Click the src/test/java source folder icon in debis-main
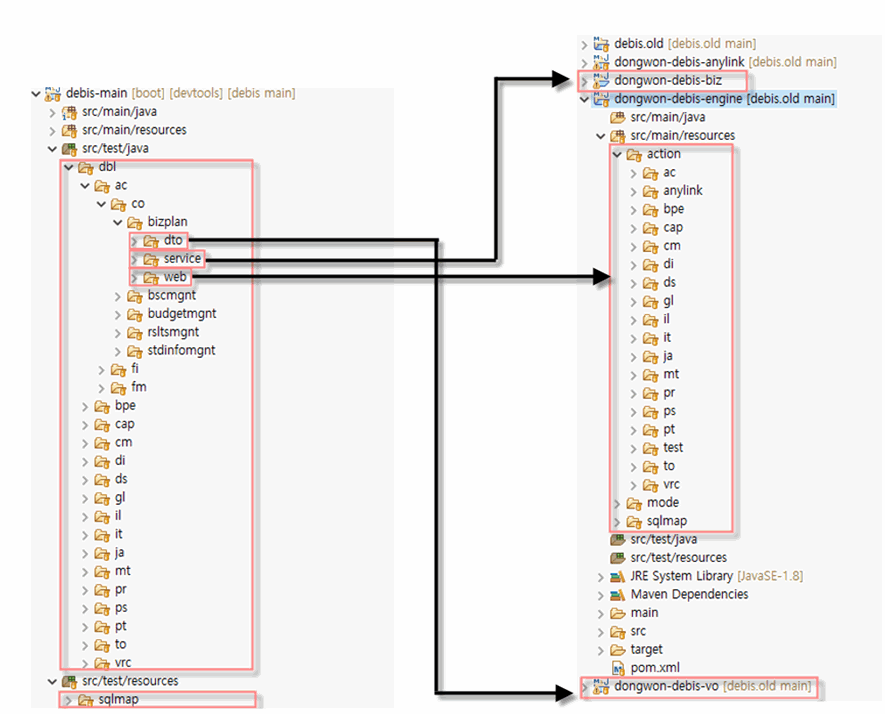This screenshot has width=885, height=714. coord(69,149)
